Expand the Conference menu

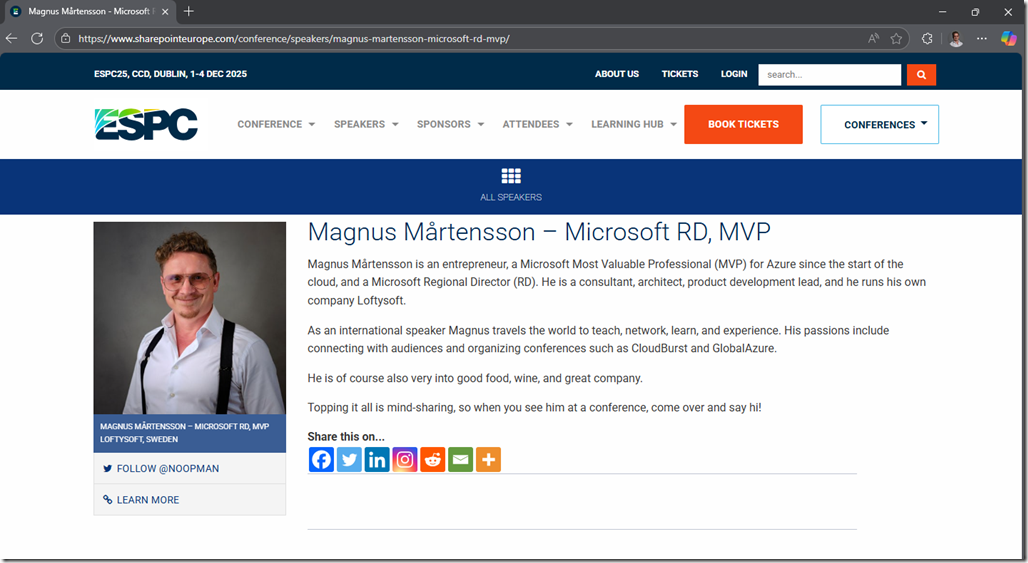click(276, 124)
